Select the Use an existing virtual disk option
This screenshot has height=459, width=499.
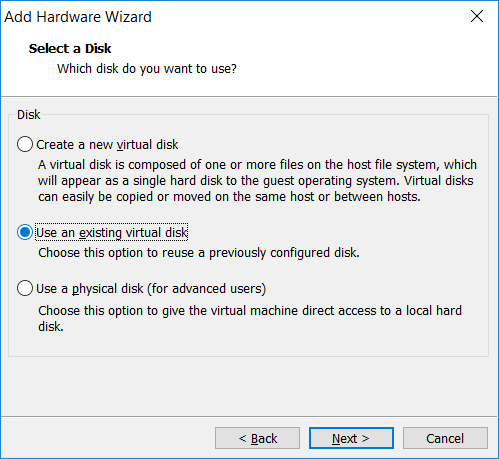pyautogui.click(x=25, y=232)
